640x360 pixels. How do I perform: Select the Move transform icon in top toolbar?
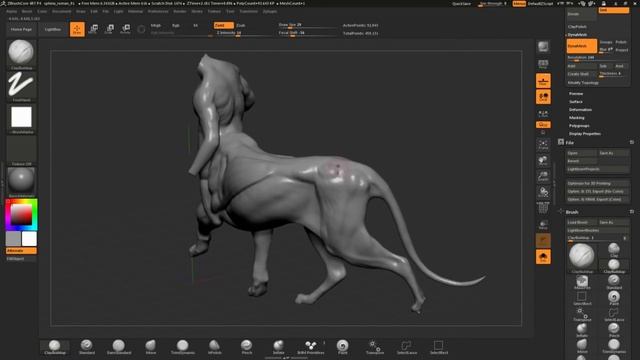(x=93, y=29)
